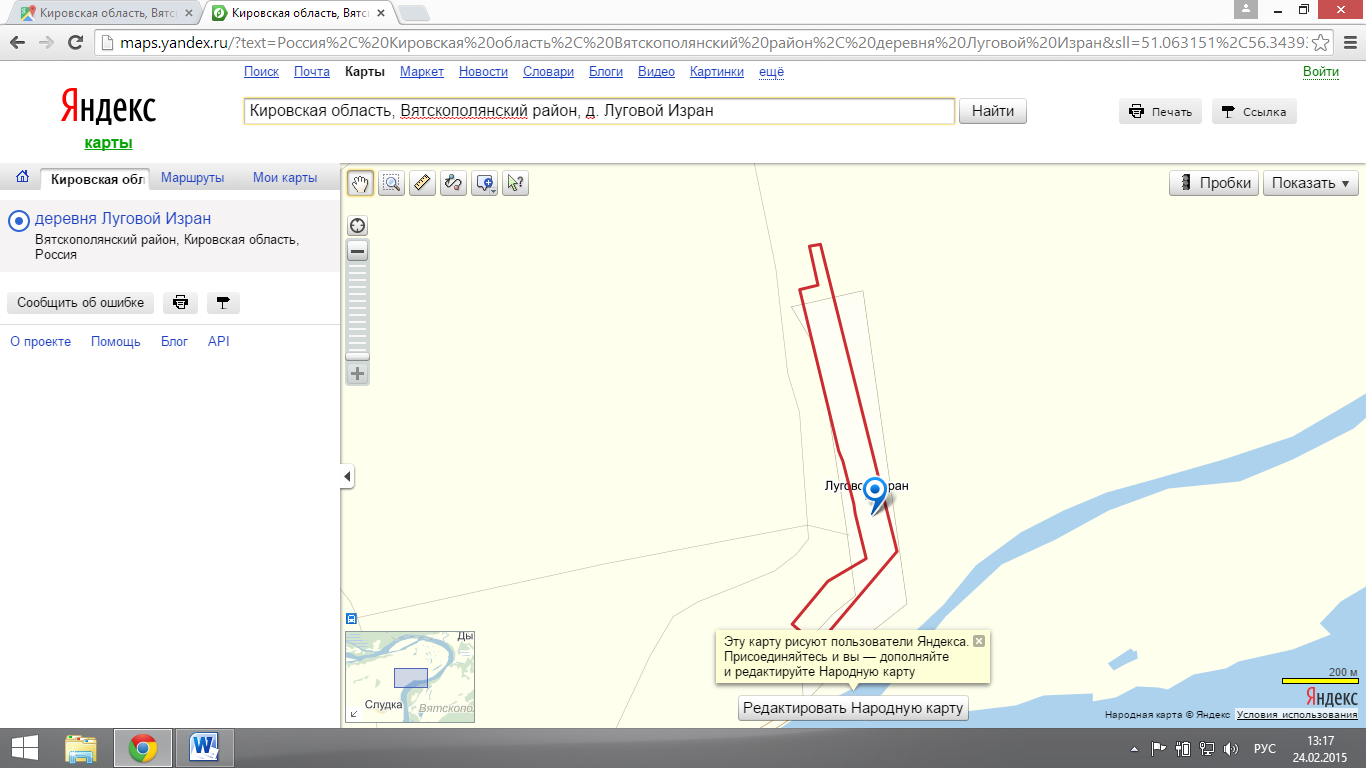This screenshot has width=1366, height=768.
Task: Select the hand pan tool
Action: coord(360,183)
